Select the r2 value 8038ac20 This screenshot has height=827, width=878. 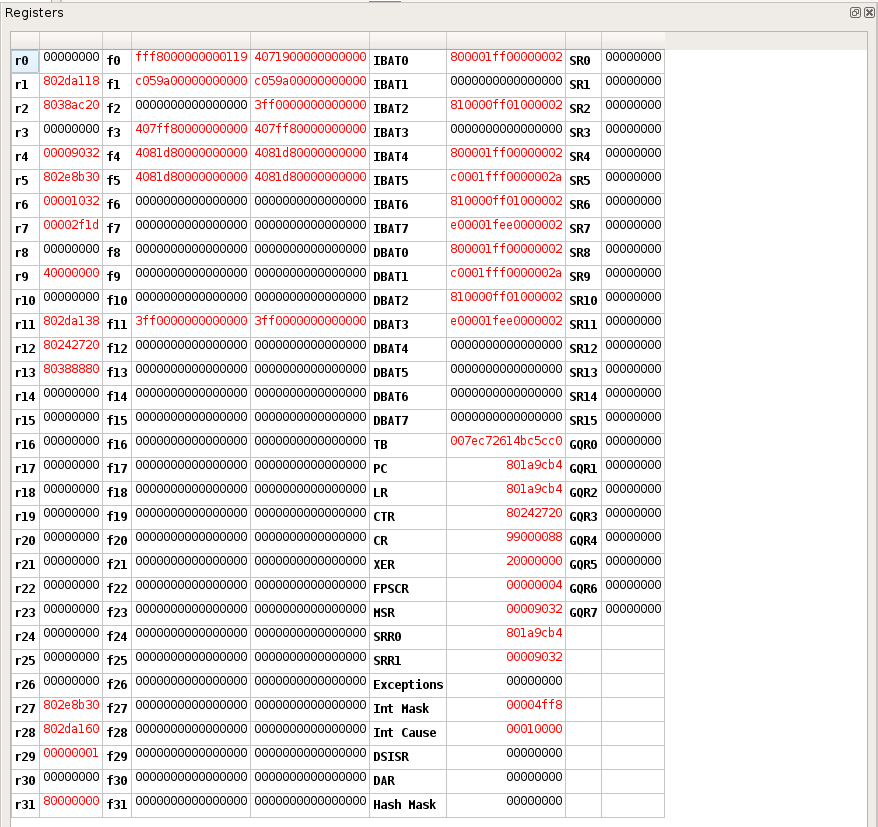tap(71, 105)
